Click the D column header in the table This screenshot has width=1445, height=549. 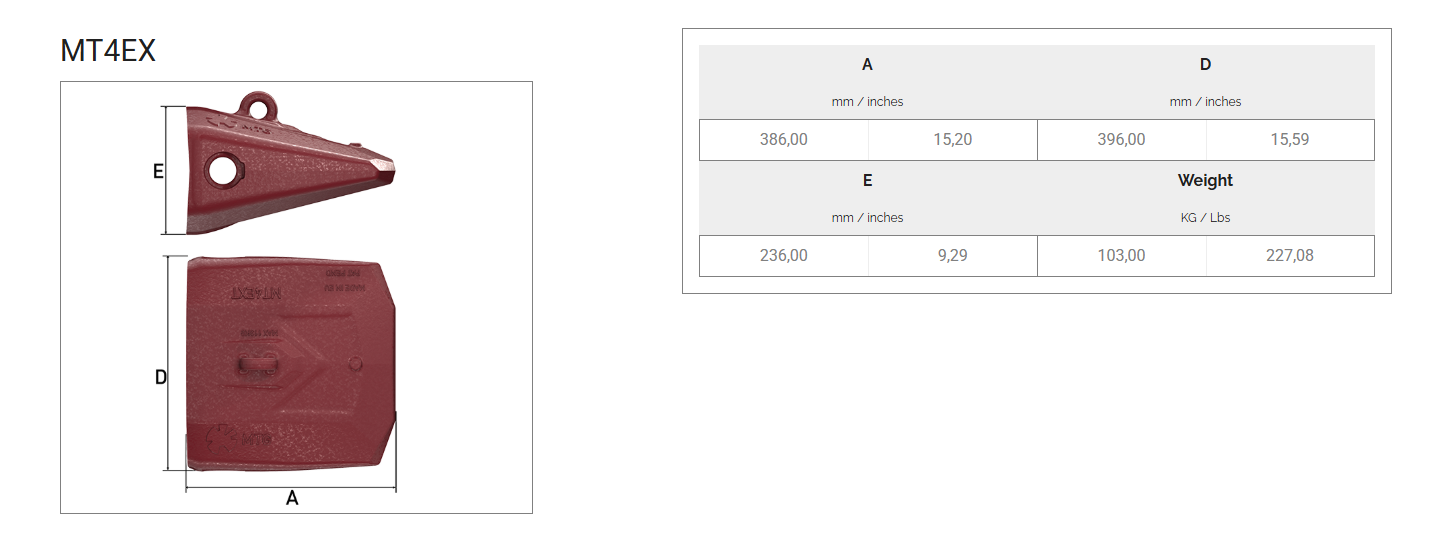point(1205,65)
